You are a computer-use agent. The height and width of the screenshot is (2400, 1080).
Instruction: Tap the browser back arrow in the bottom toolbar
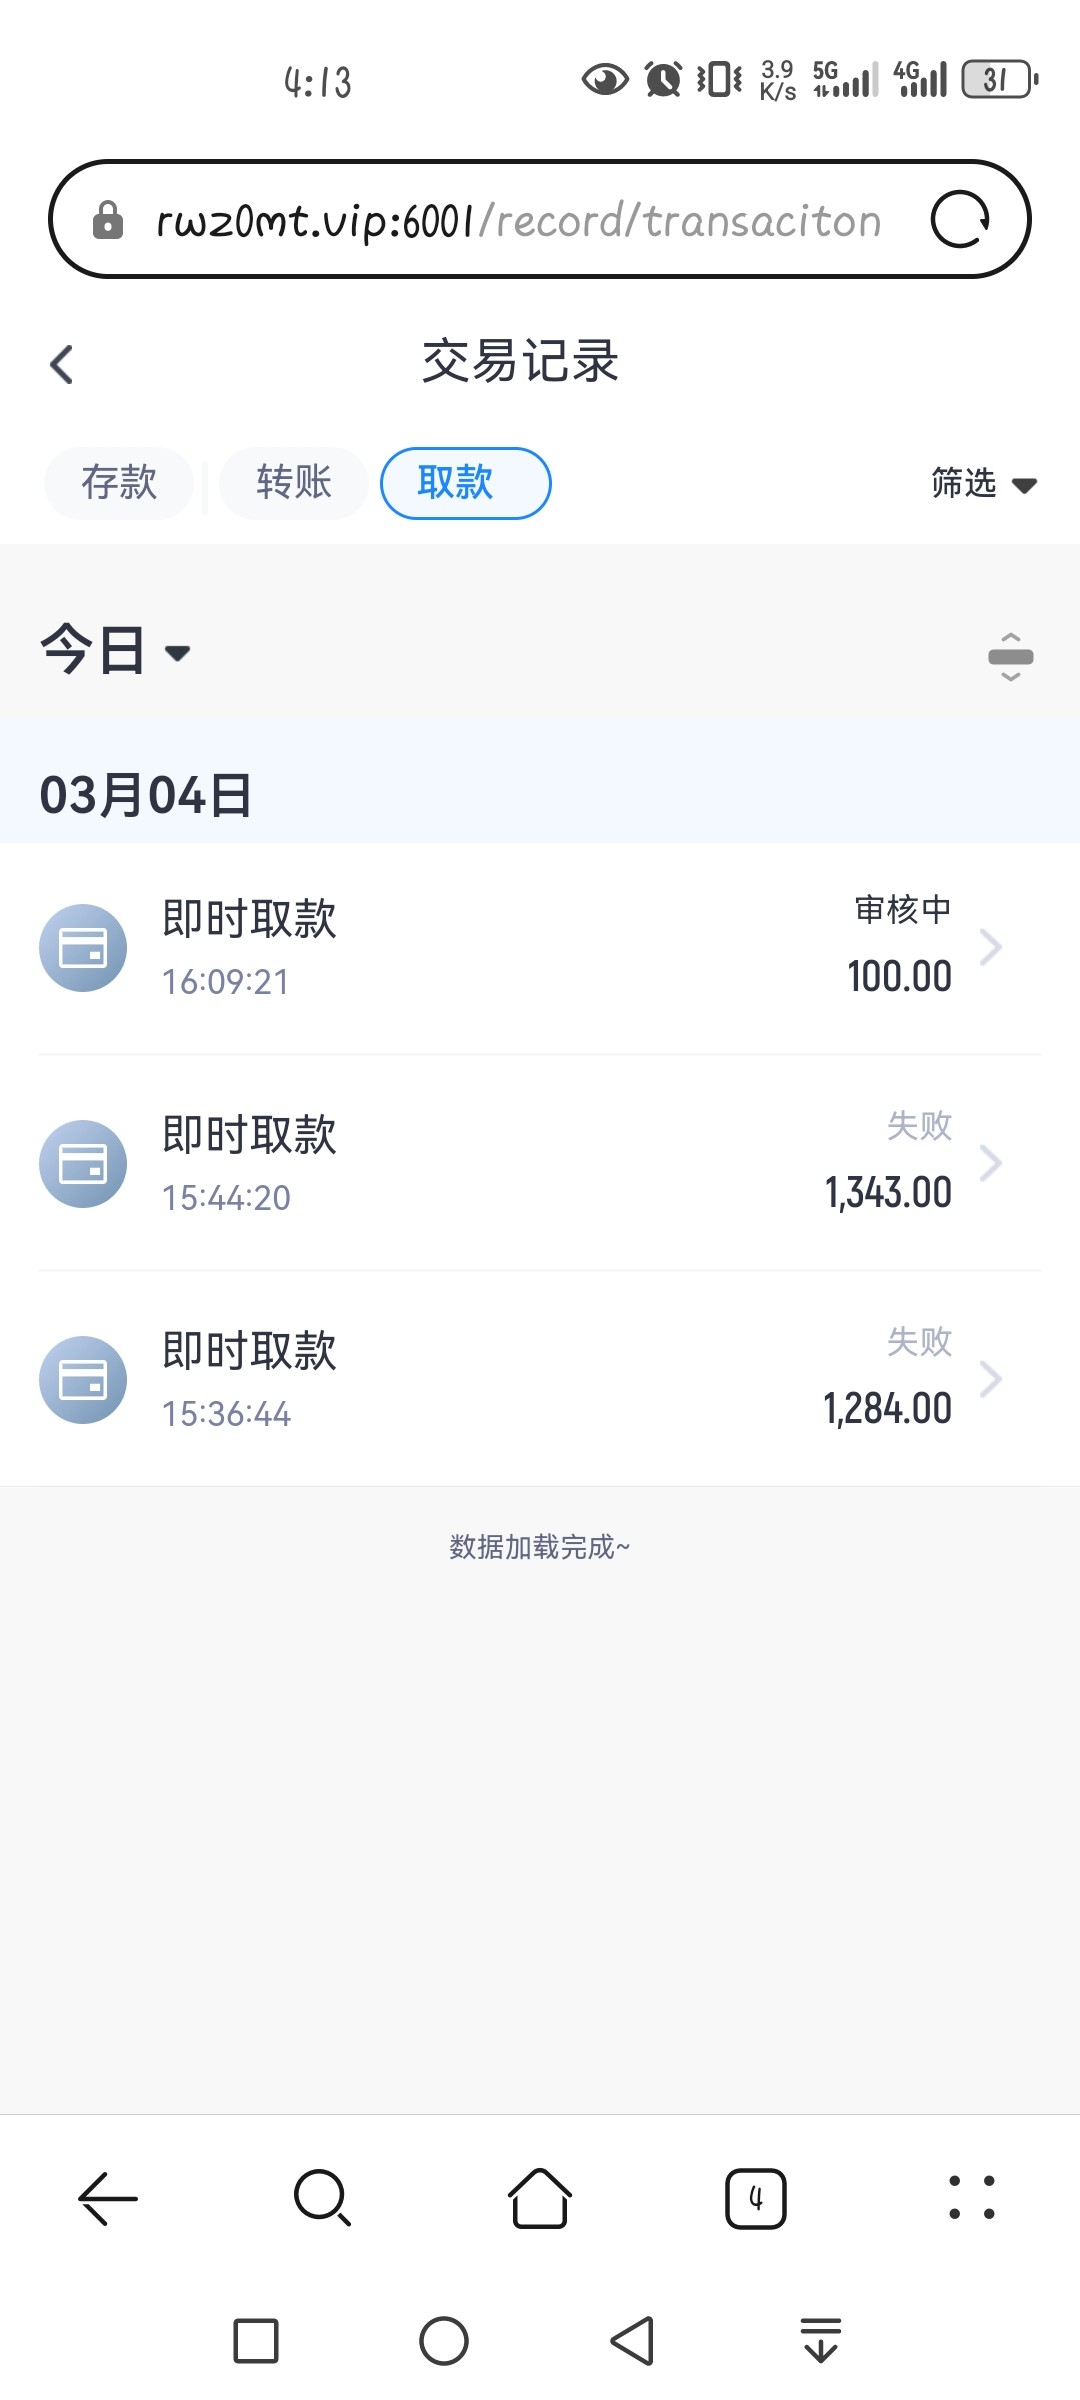[x=108, y=2199]
